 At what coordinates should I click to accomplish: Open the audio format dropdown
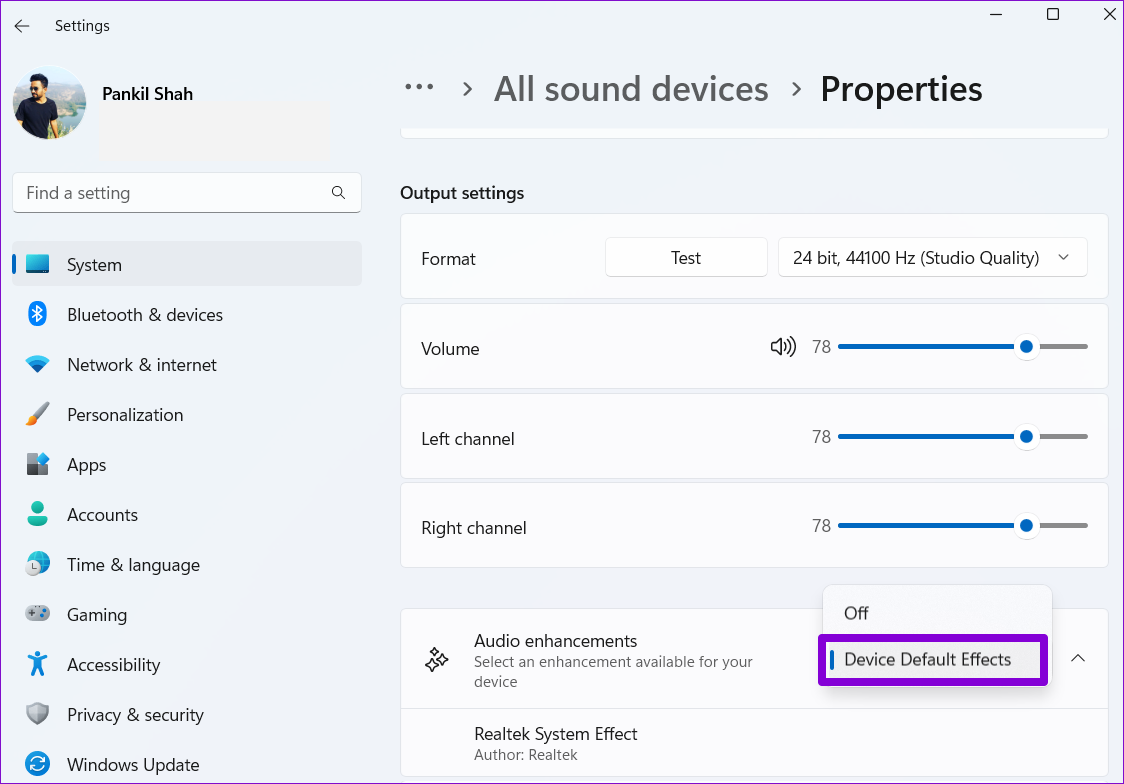point(932,258)
